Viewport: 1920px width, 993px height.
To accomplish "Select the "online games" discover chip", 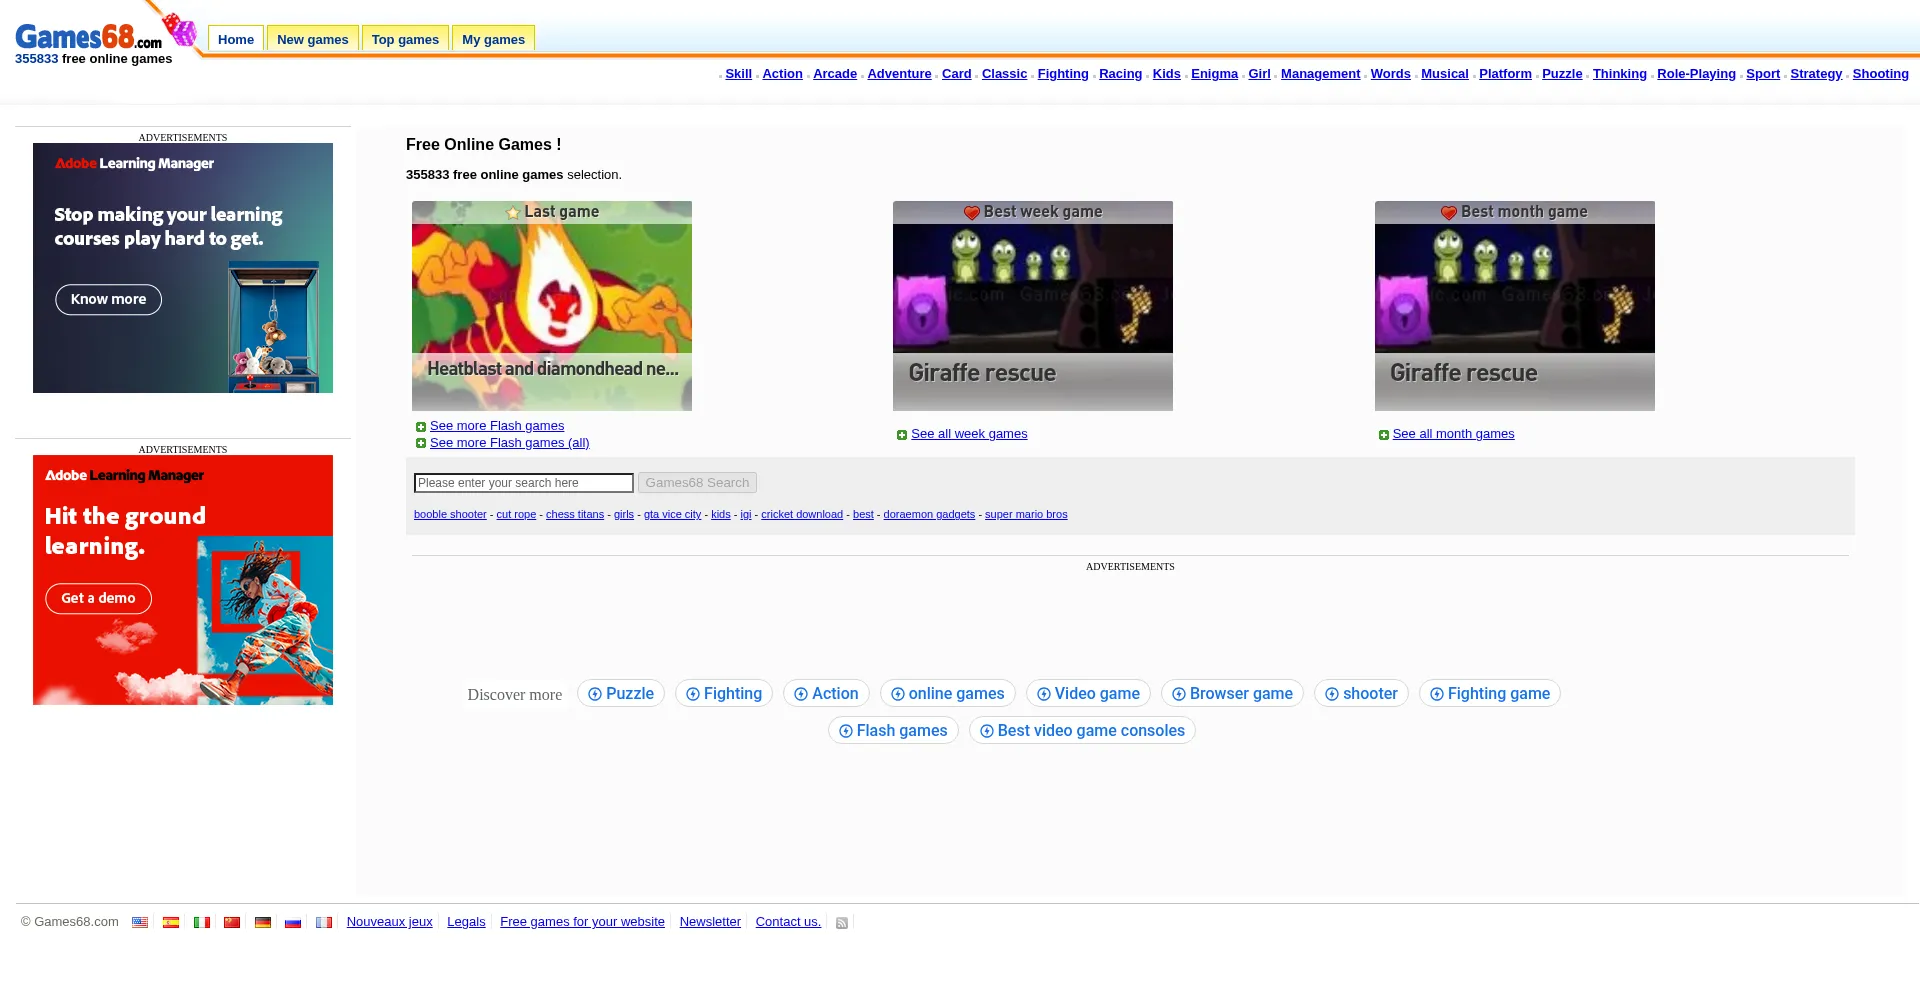I will [x=948, y=694].
